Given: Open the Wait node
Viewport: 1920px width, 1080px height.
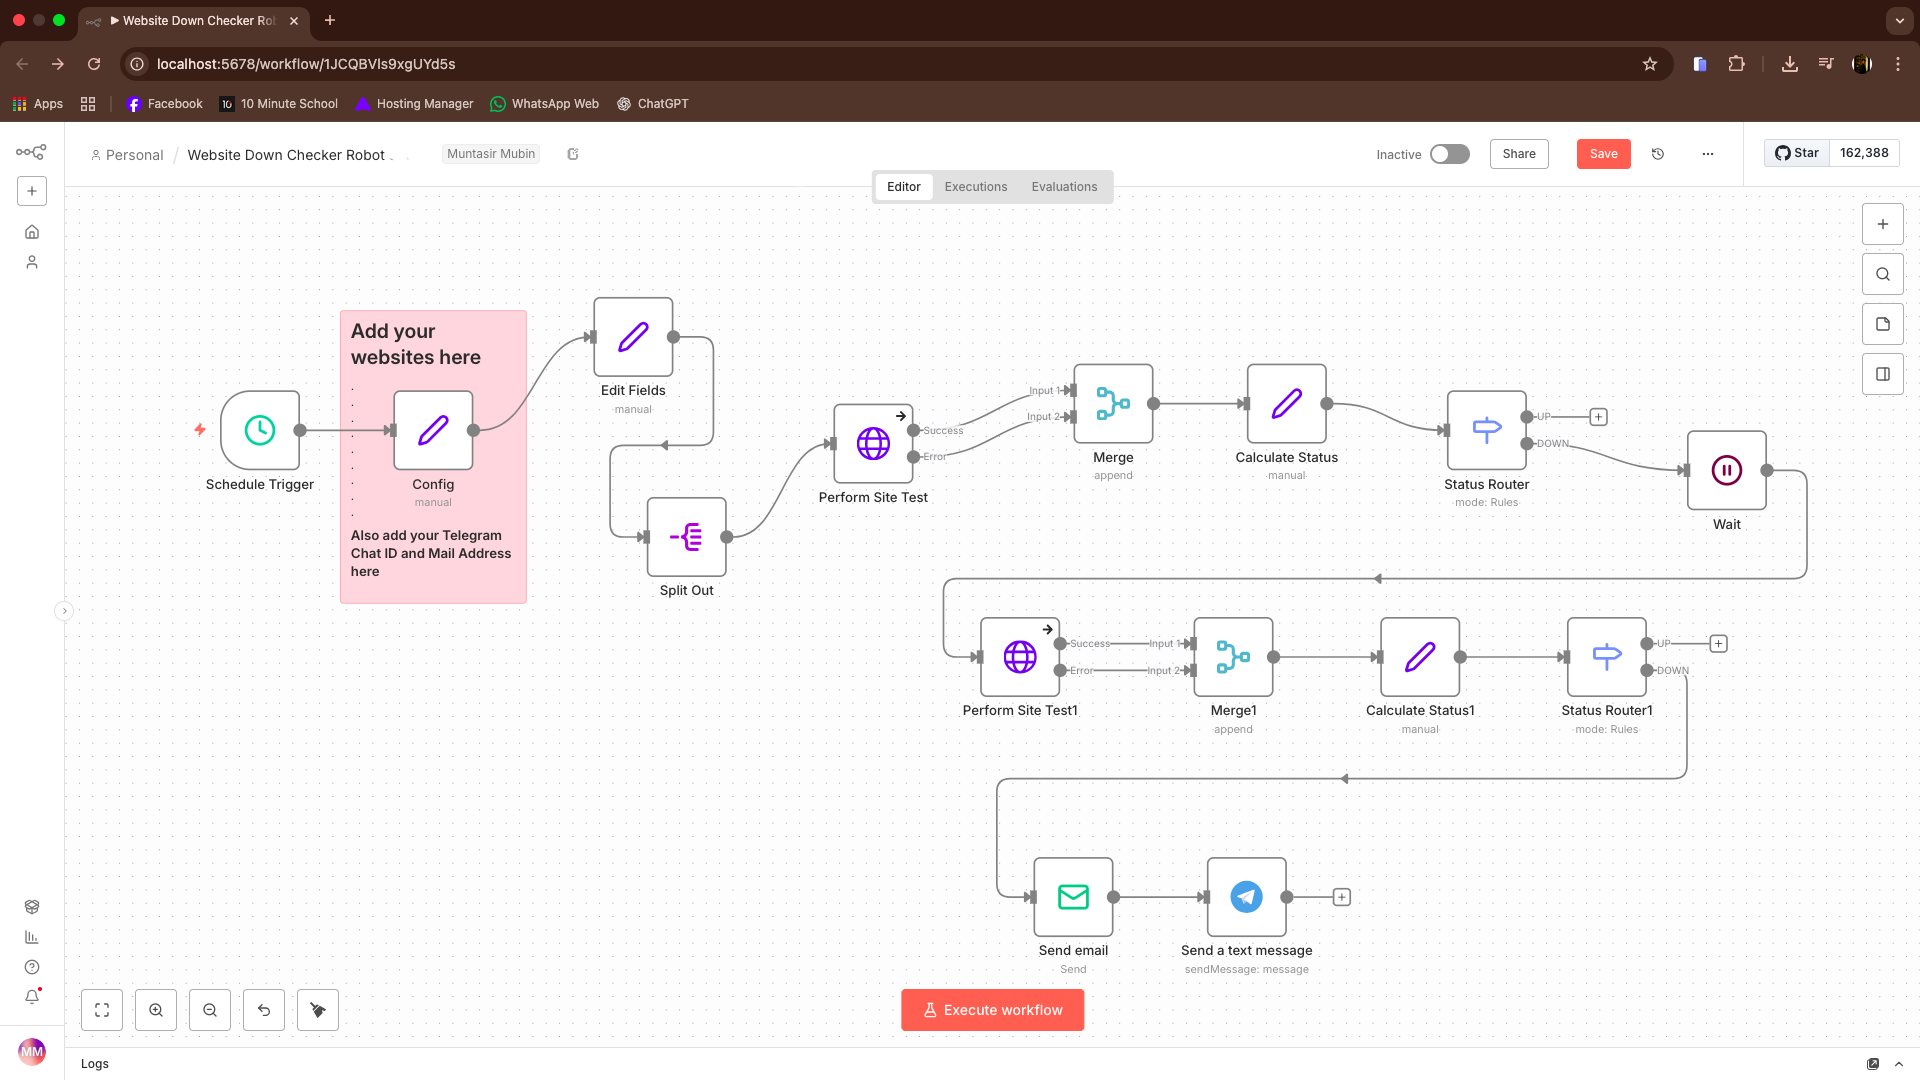Looking at the screenshot, I should coord(1726,470).
